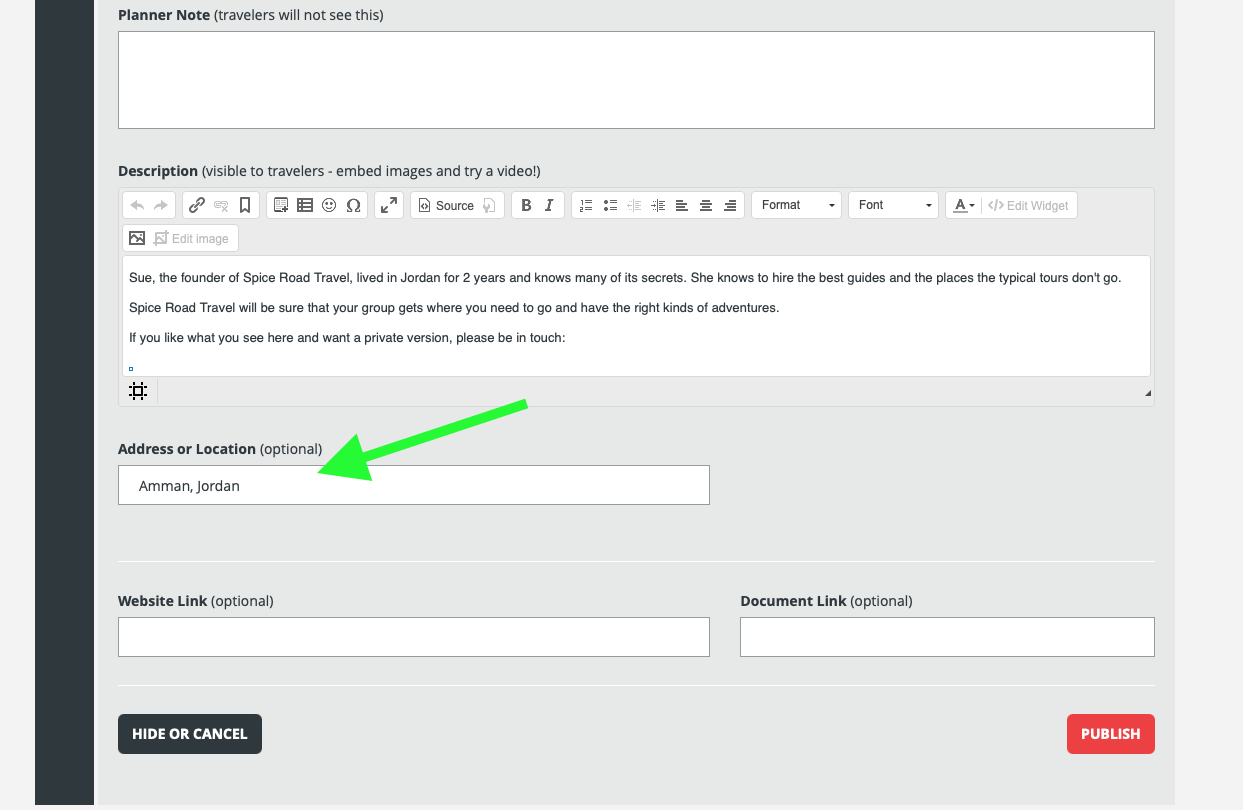Click the Website Link input field
This screenshot has width=1243, height=810.
(413, 637)
